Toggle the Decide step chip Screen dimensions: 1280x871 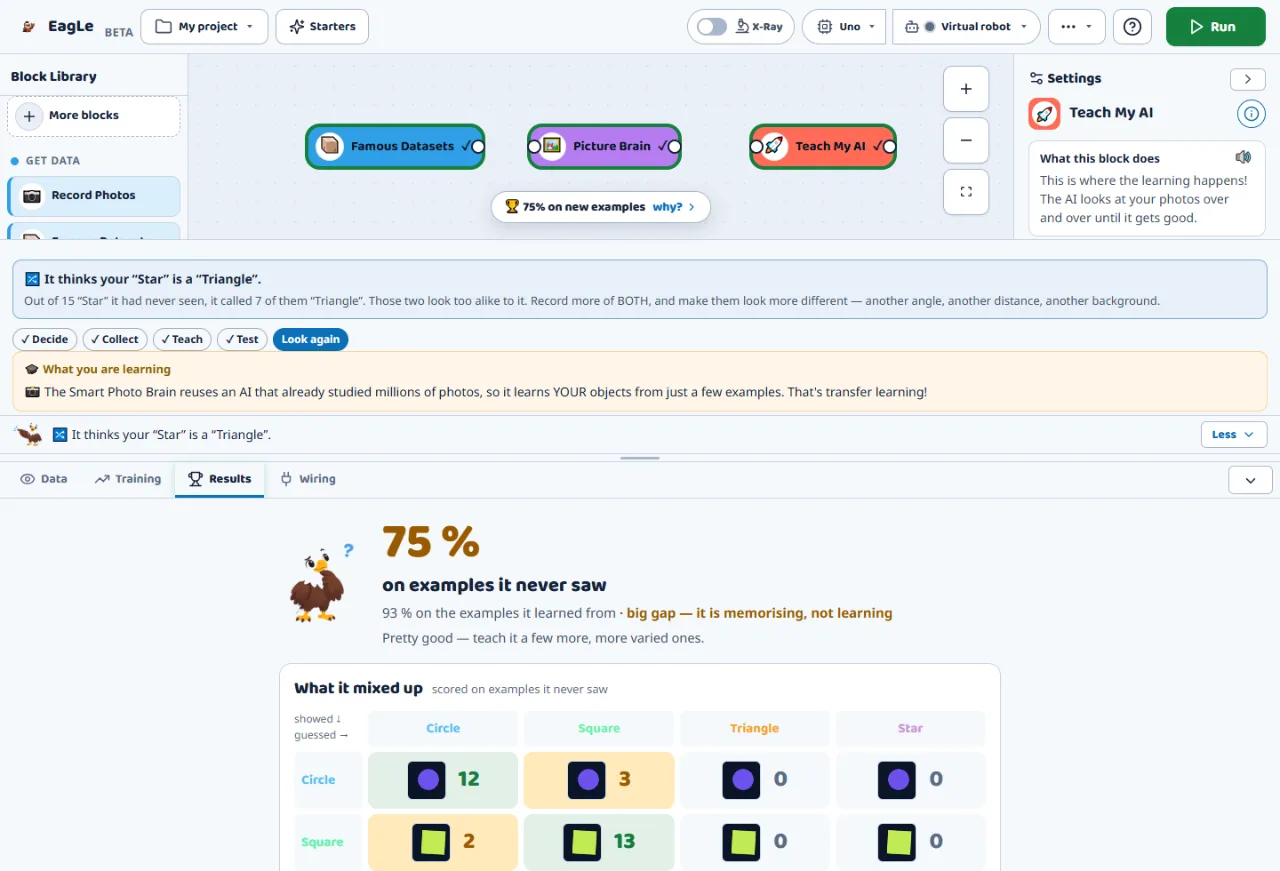coord(45,340)
